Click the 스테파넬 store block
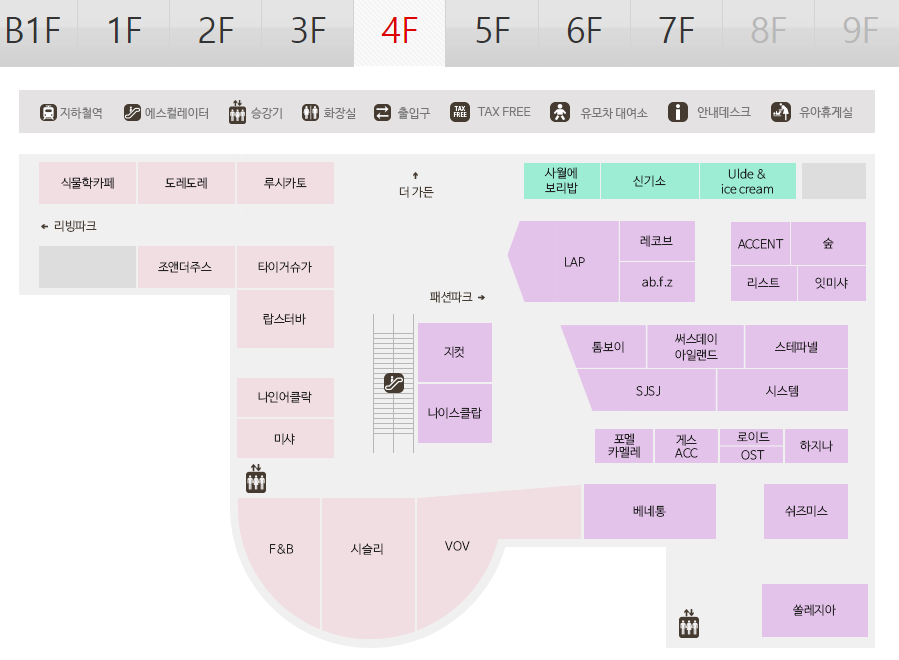The width and height of the screenshot is (899, 660). click(x=796, y=347)
